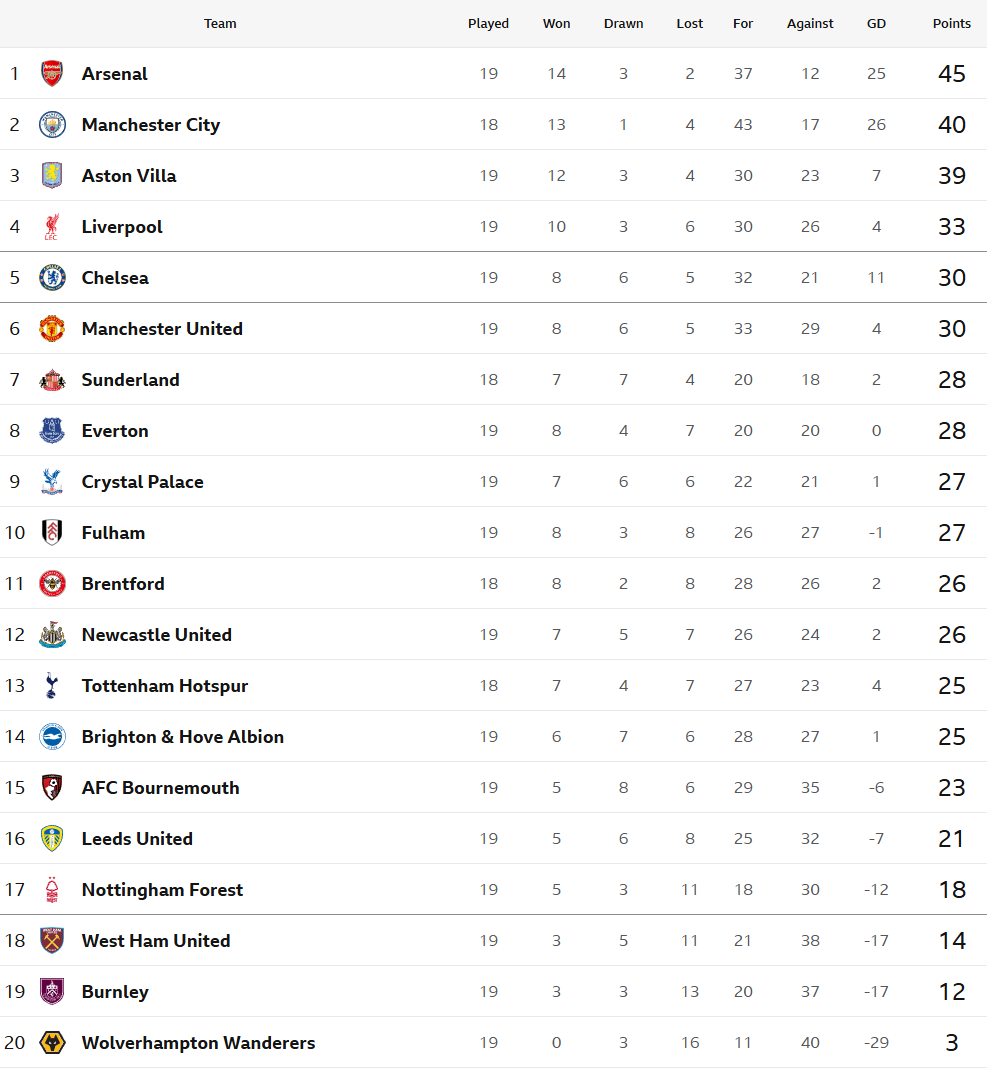Select Arsenal's 45 points value
This screenshot has height=1069, width=987.
[951, 73]
